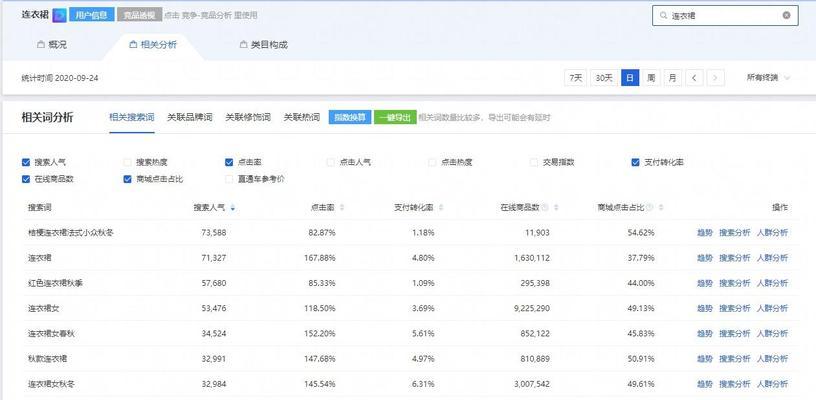Screen dimensions: 816x400
Task: Select the 关联修饰词 tab
Action: click(x=248, y=118)
